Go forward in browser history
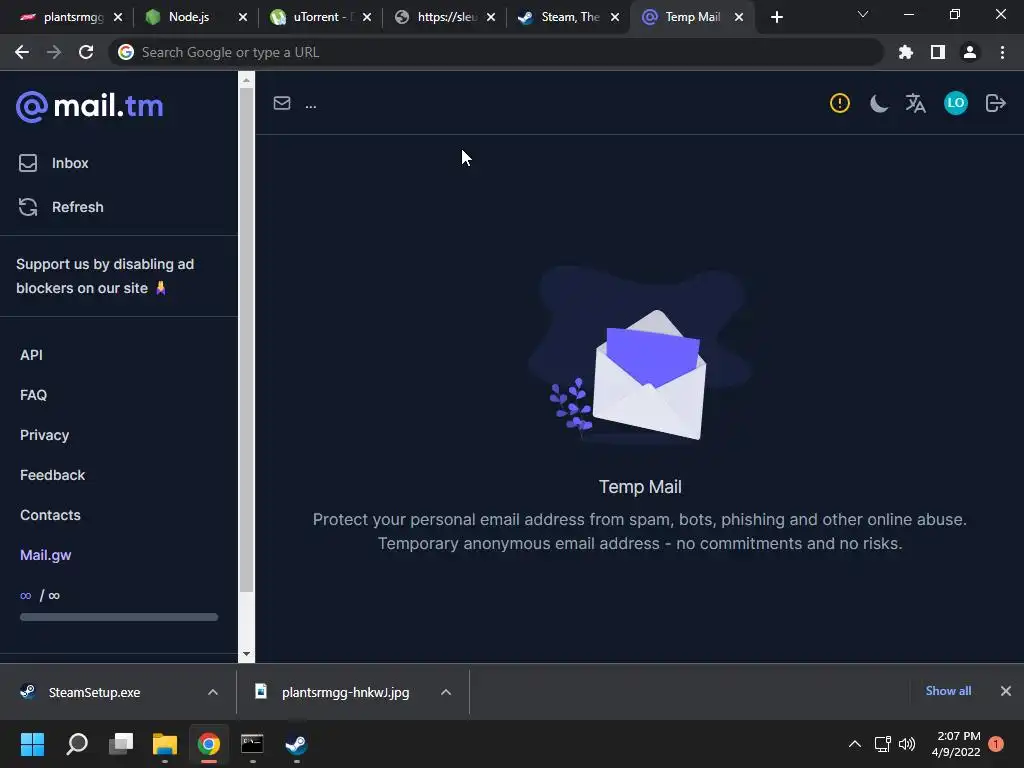This screenshot has height=768, width=1024. point(54,52)
